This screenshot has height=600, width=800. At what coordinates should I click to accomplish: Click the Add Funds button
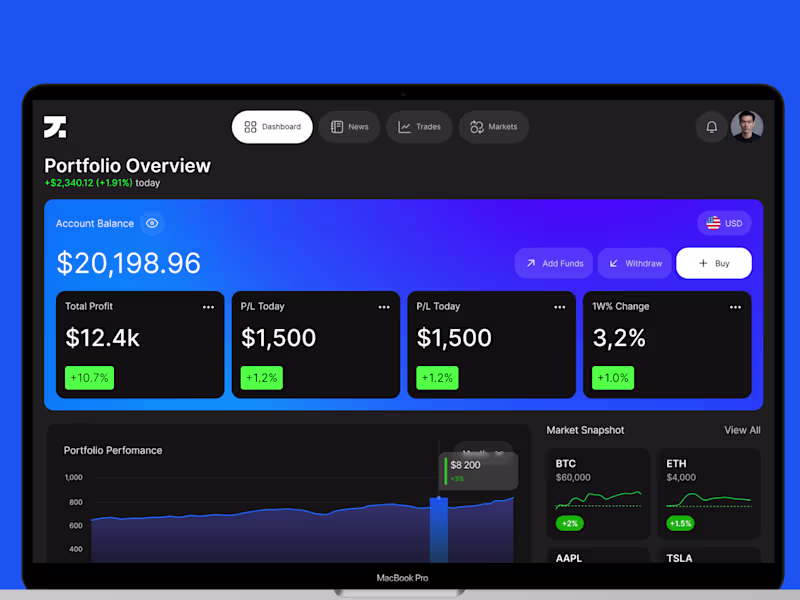[554, 263]
